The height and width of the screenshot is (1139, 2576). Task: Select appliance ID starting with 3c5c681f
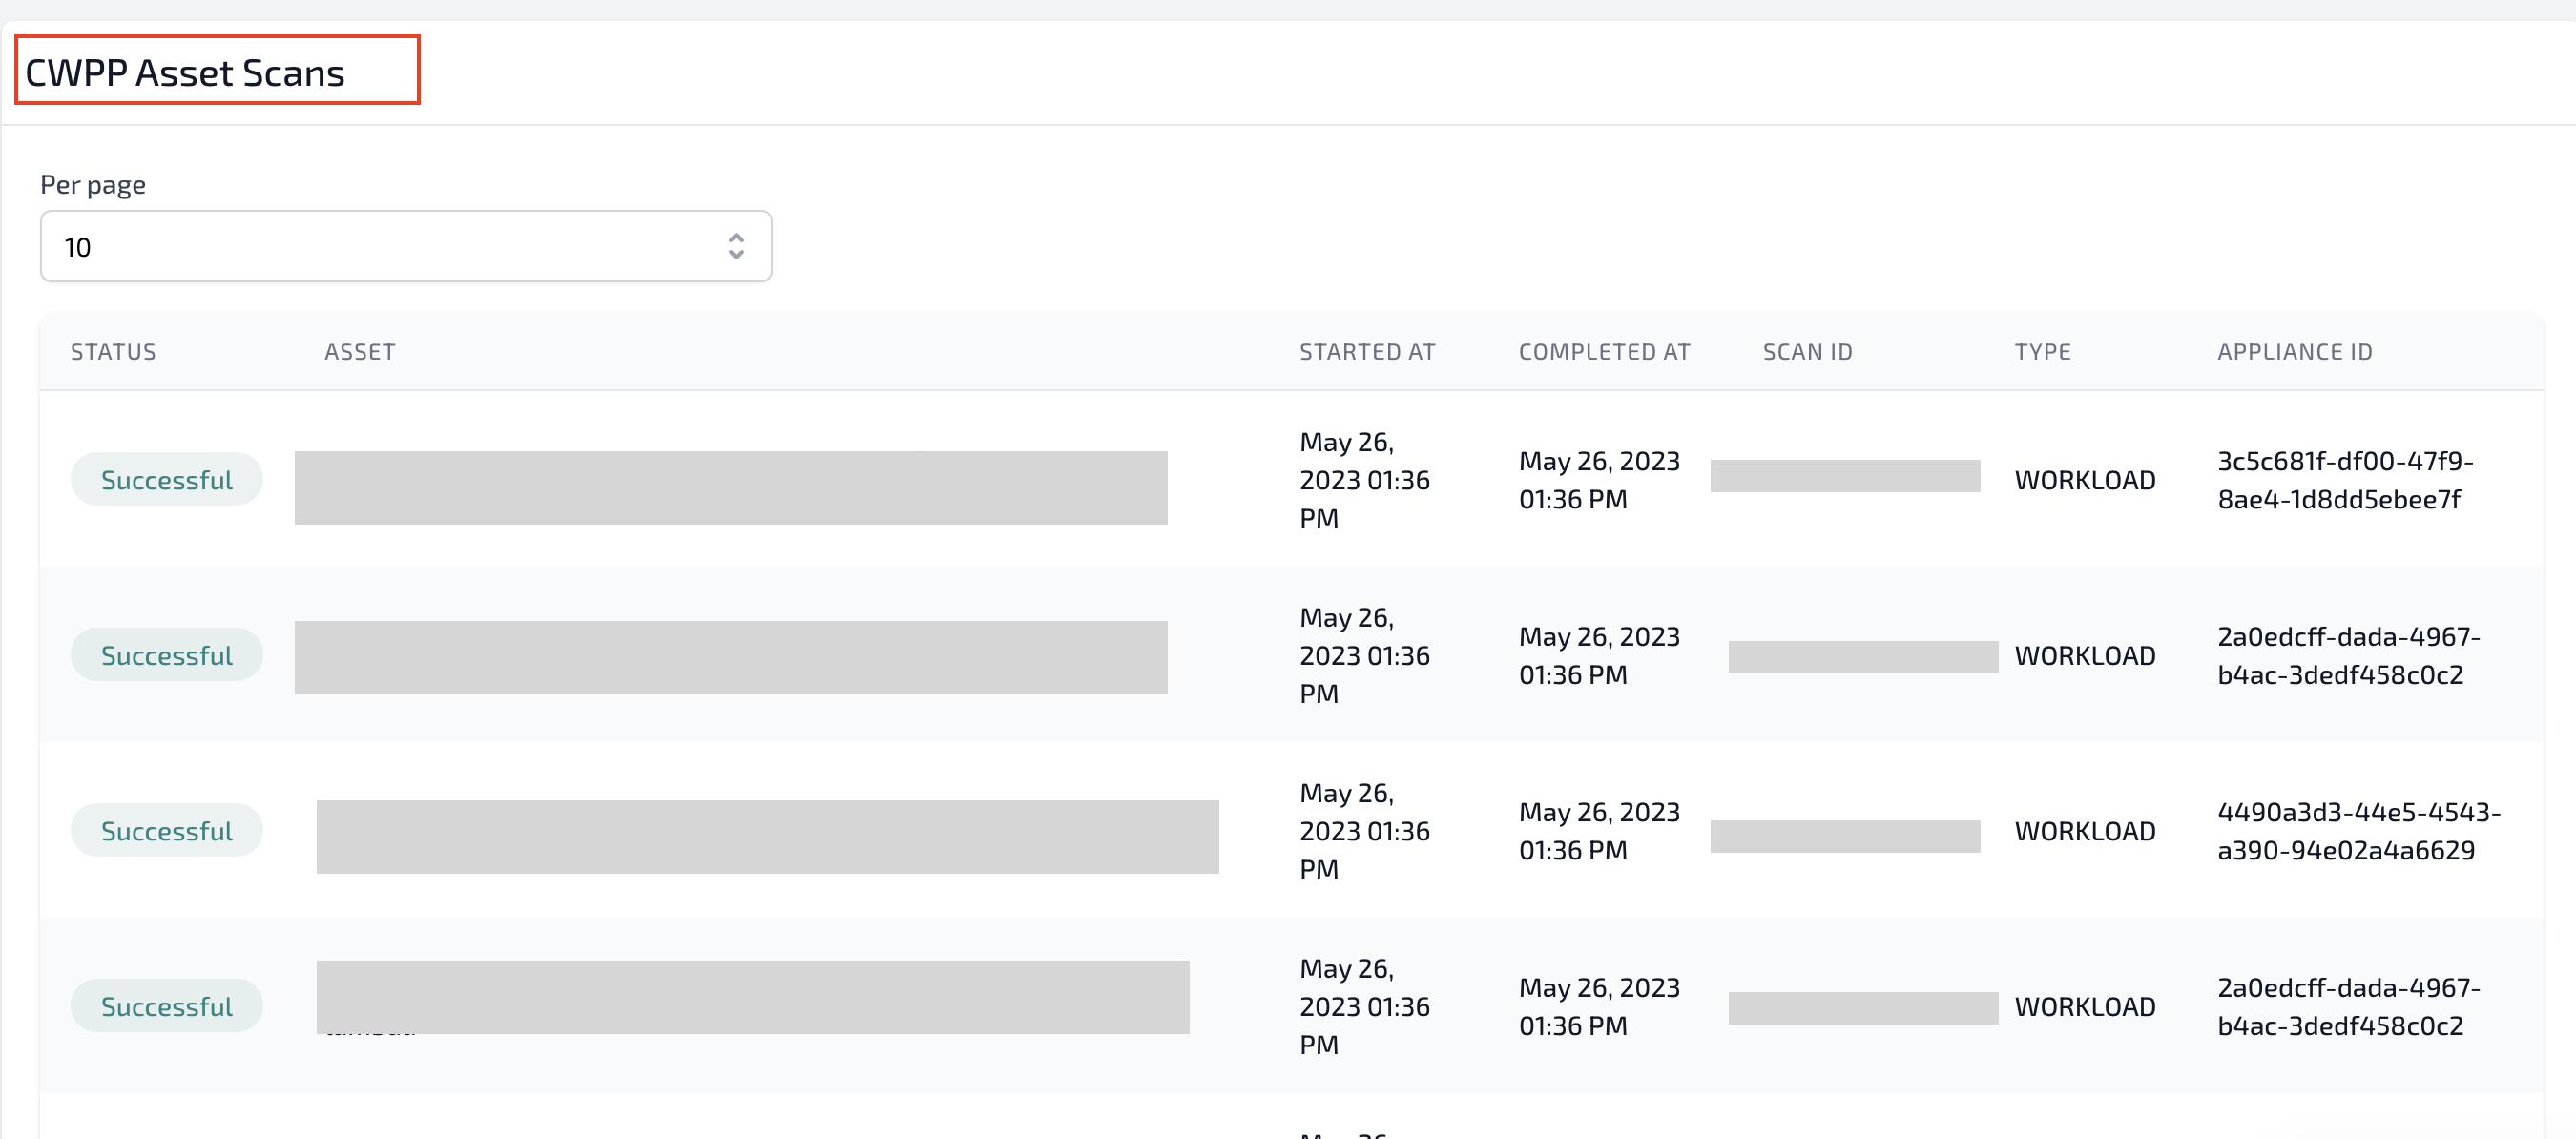pos(2344,480)
